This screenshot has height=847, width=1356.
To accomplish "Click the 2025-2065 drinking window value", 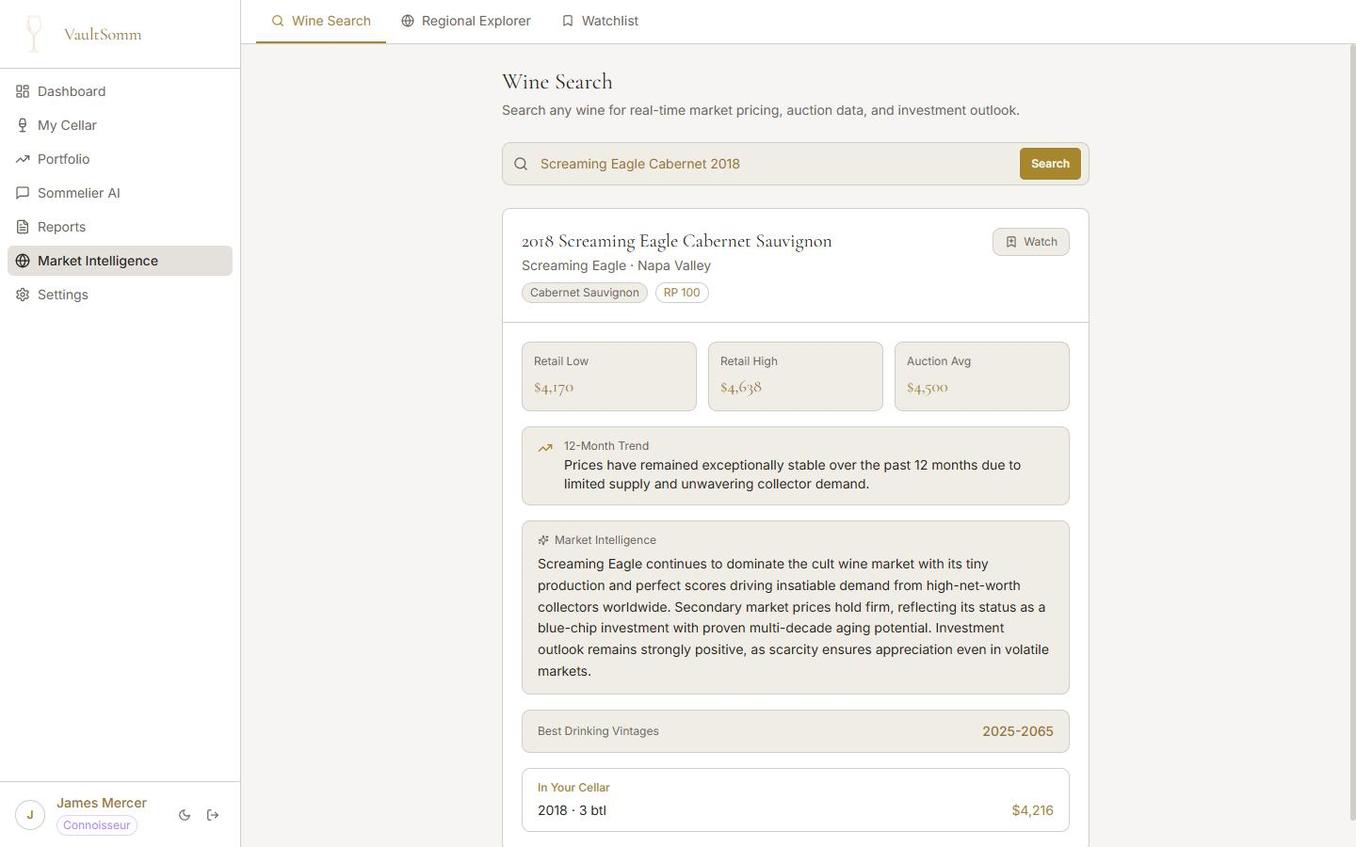I will click(1018, 732).
